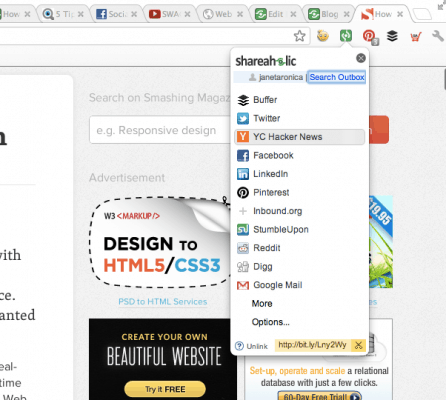Switch to the Web tab
446x400 pixels.
click(223, 14)
